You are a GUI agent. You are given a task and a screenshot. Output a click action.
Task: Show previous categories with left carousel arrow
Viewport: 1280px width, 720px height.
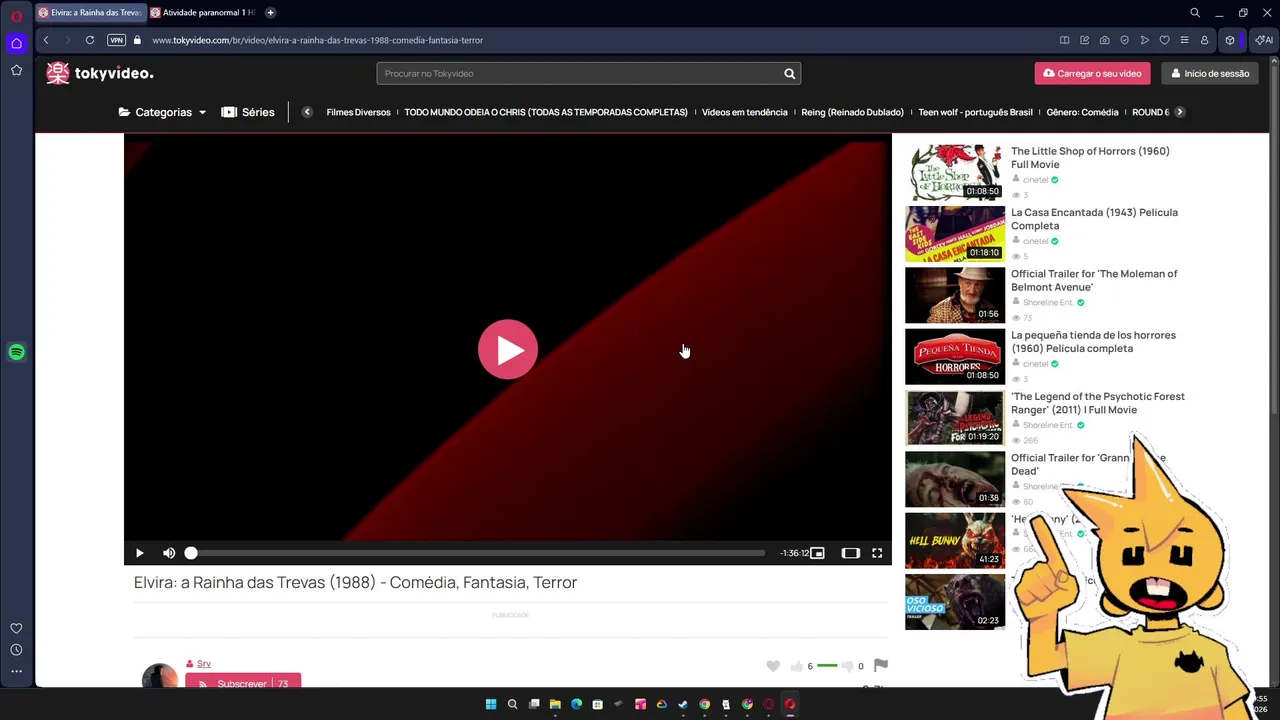click(x=307, y=112)
